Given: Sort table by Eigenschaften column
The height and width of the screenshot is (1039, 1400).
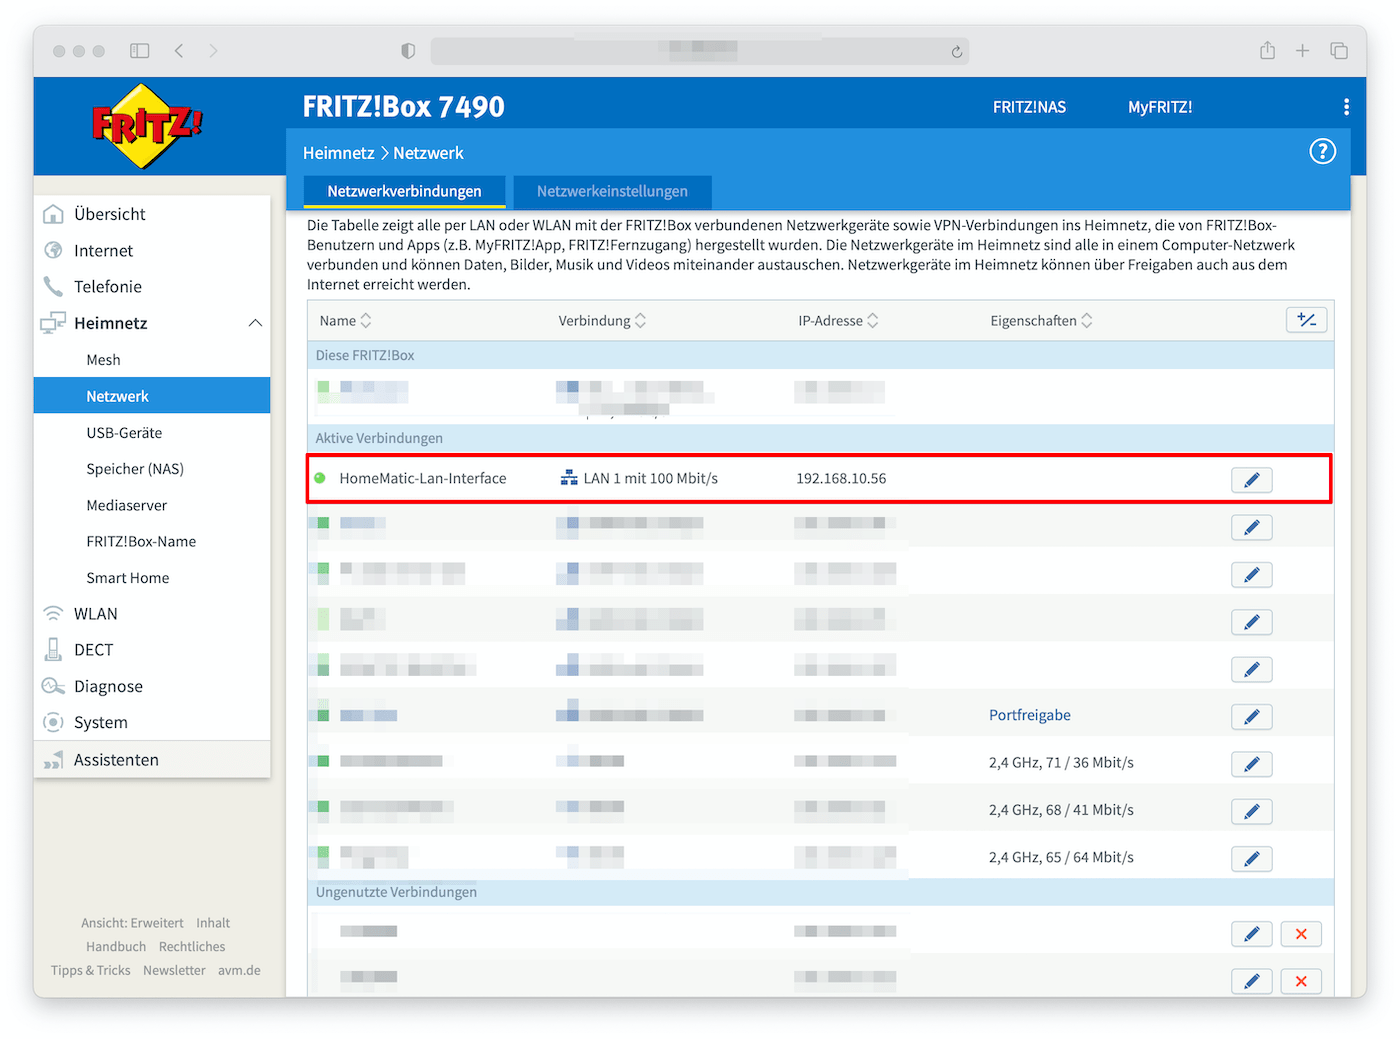Looking at the screenshot, I should (x=1041, y=321).
